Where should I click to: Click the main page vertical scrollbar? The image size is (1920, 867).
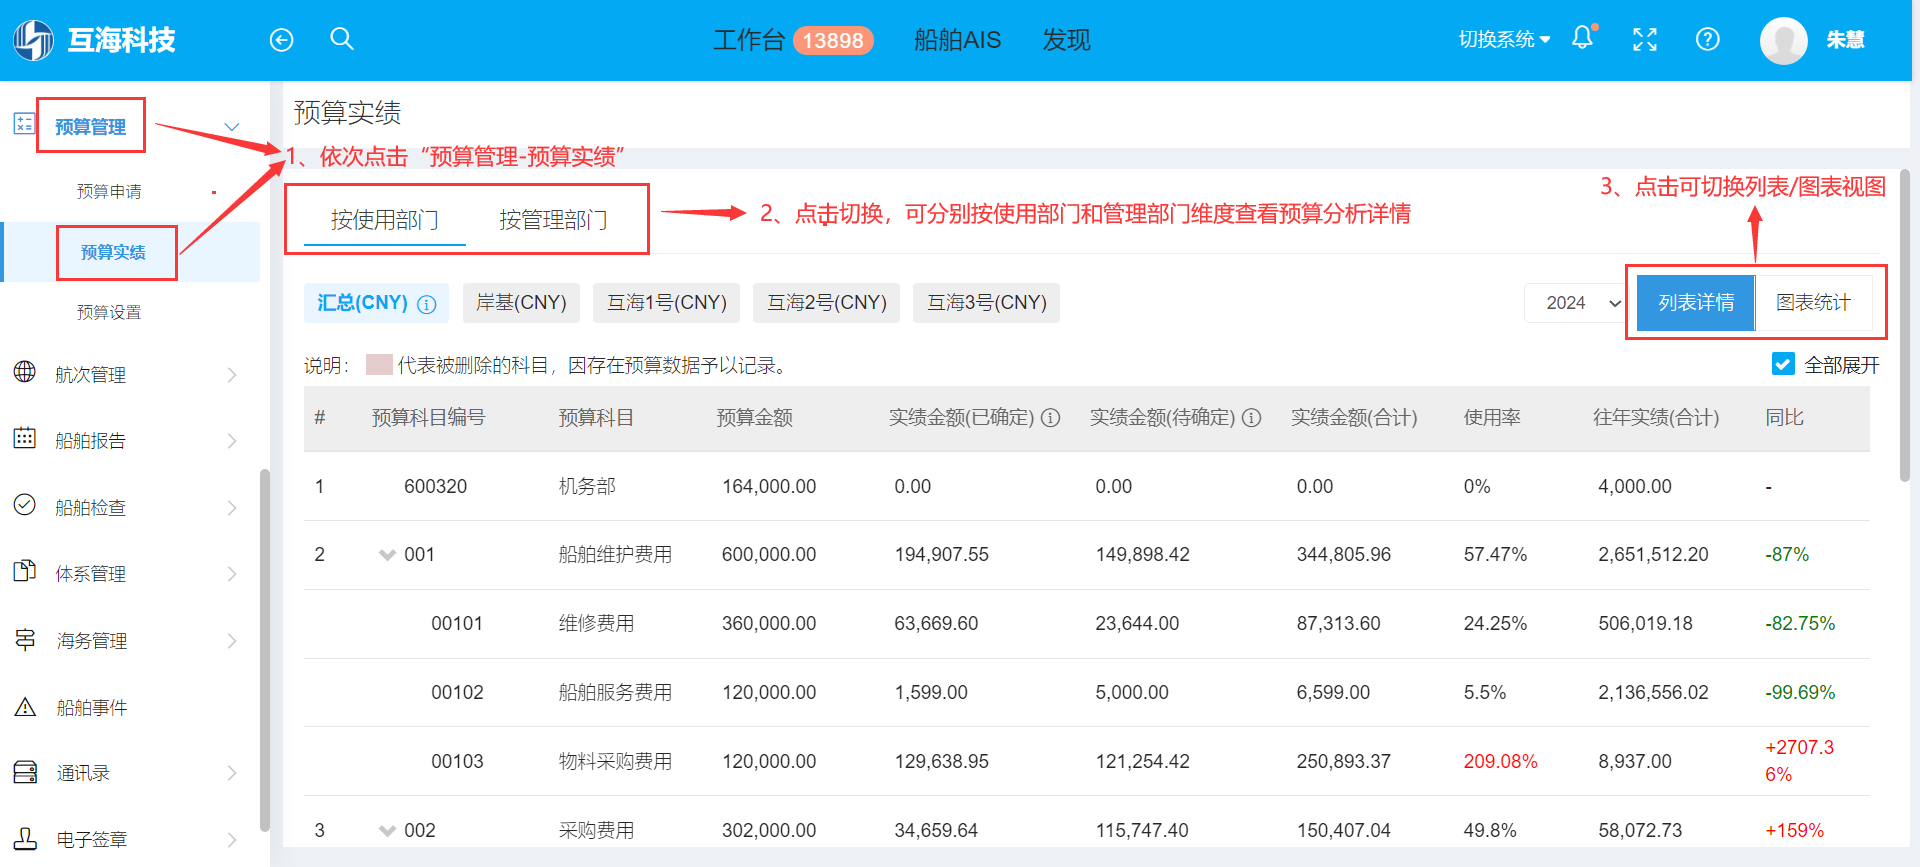pyautogui.click(x=1904, y=325)
